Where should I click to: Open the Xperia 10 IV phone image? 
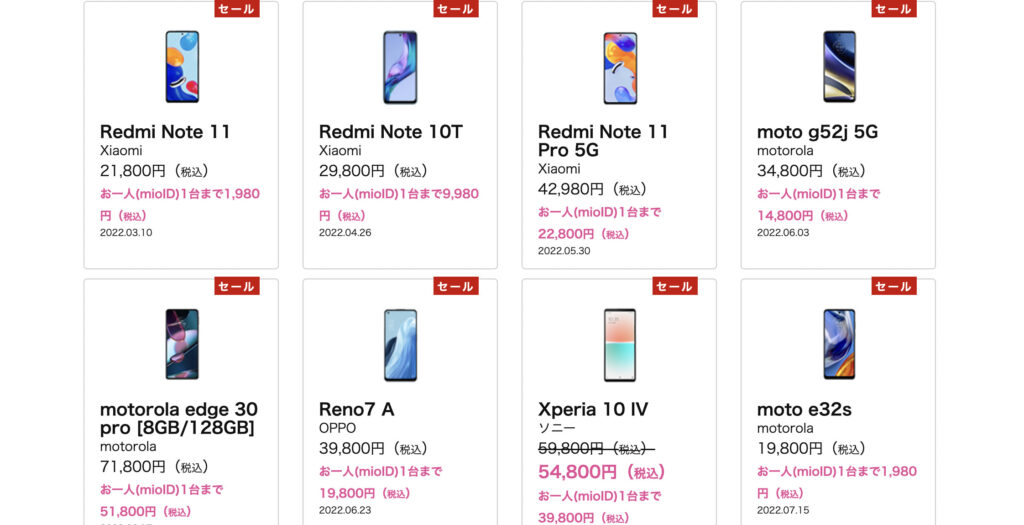pos(620,345)
